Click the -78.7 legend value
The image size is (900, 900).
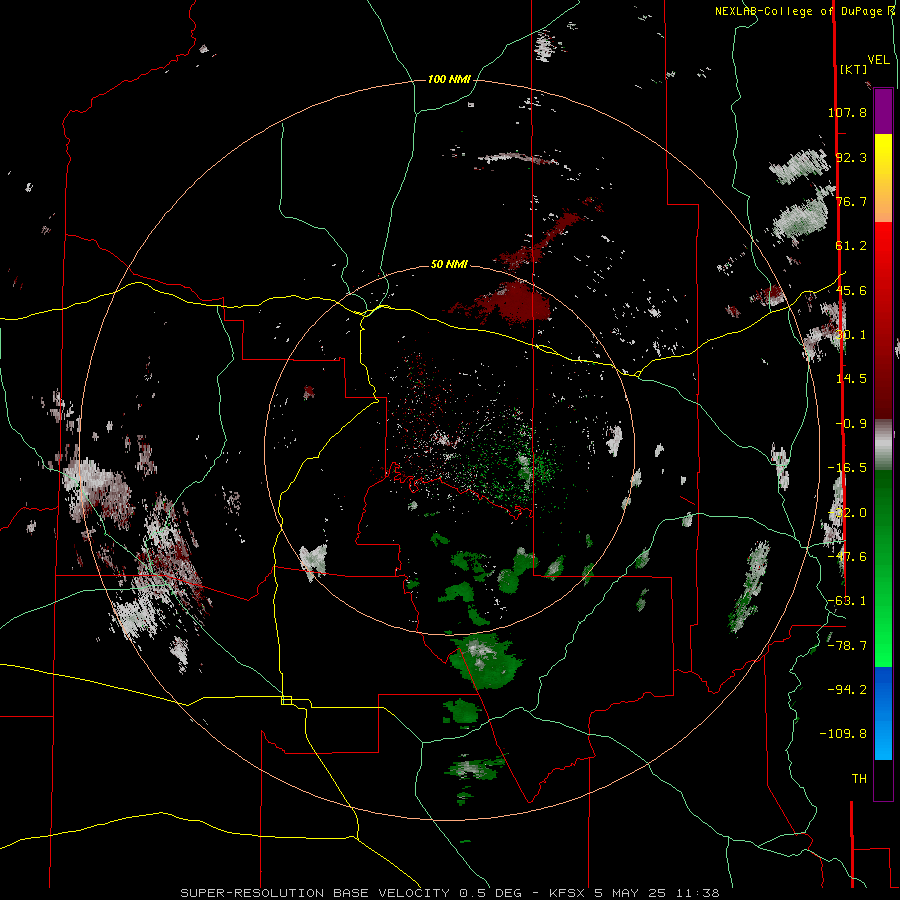(847, 646)
